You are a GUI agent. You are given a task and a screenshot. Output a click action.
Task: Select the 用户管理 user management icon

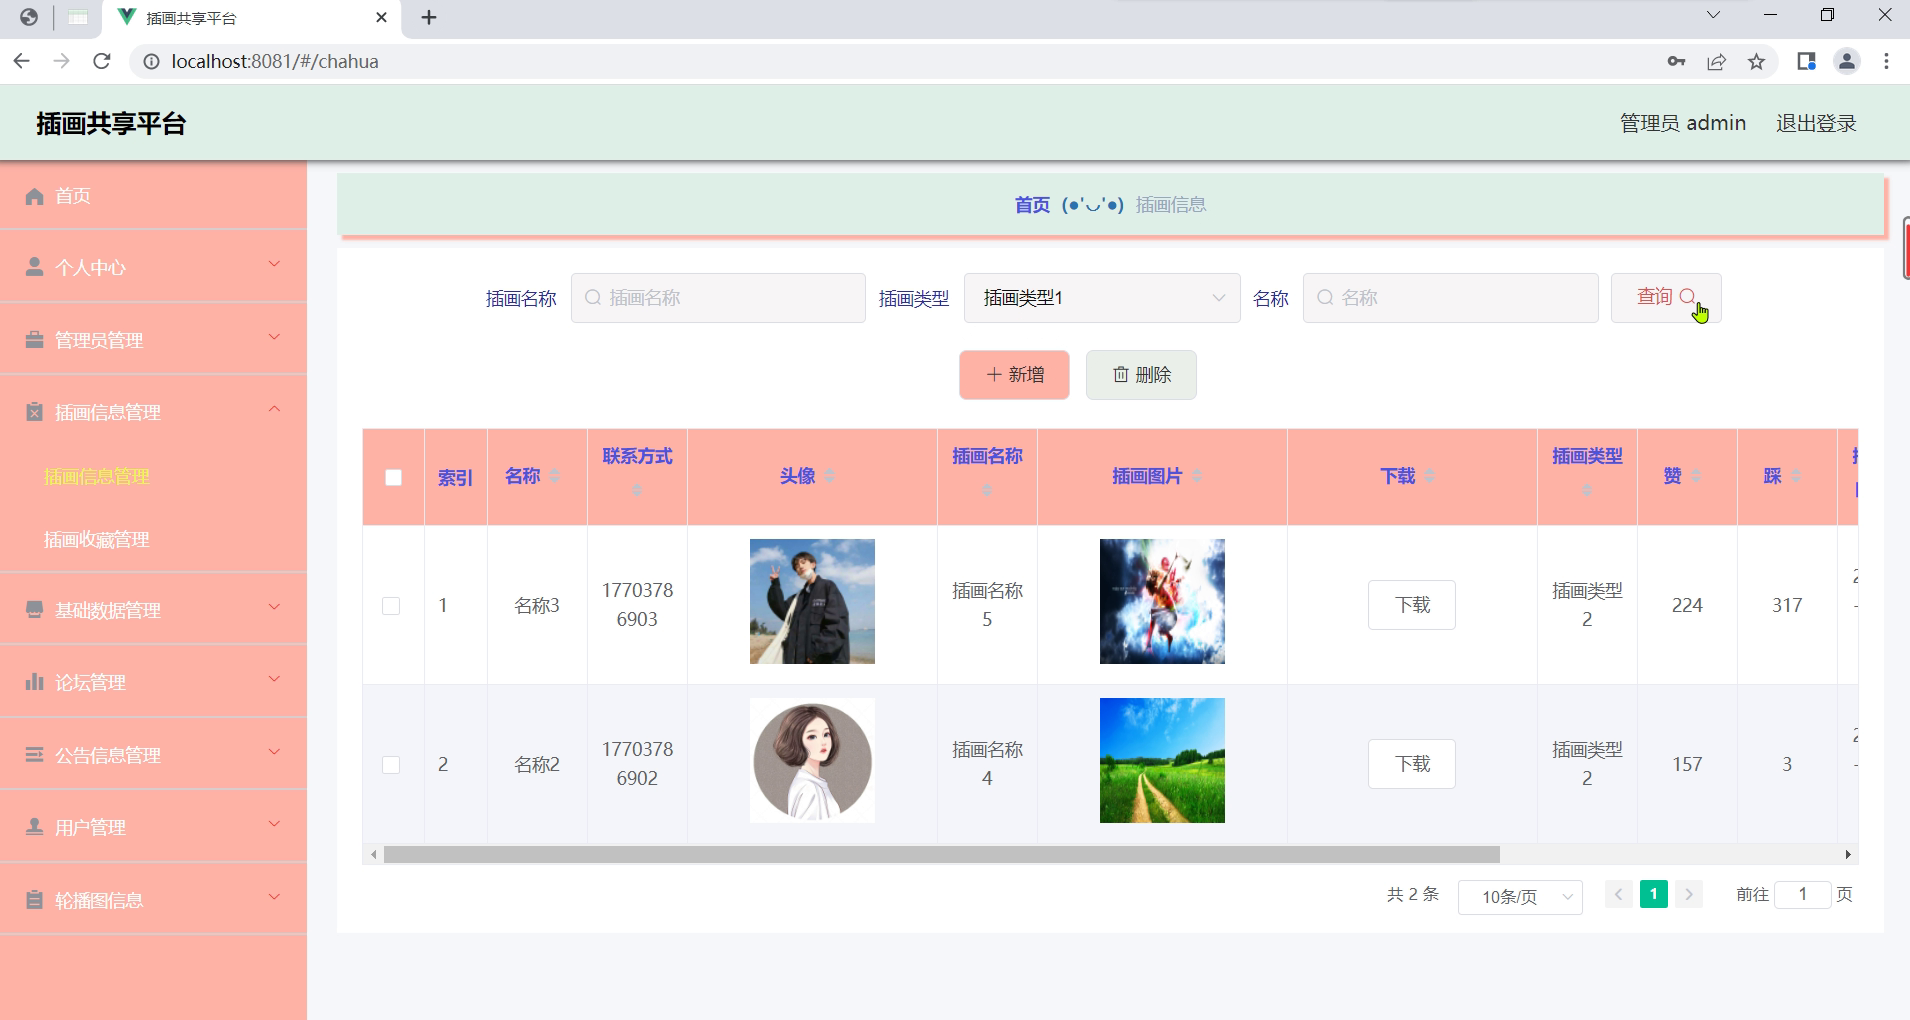(x=33, y=826)
